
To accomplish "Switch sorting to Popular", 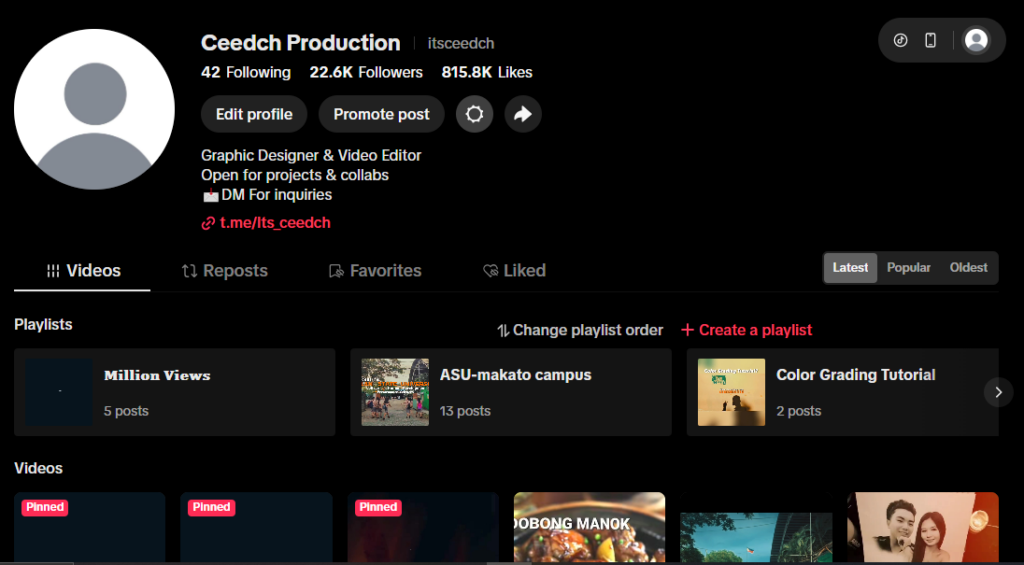I will click(x=908, y=268).
